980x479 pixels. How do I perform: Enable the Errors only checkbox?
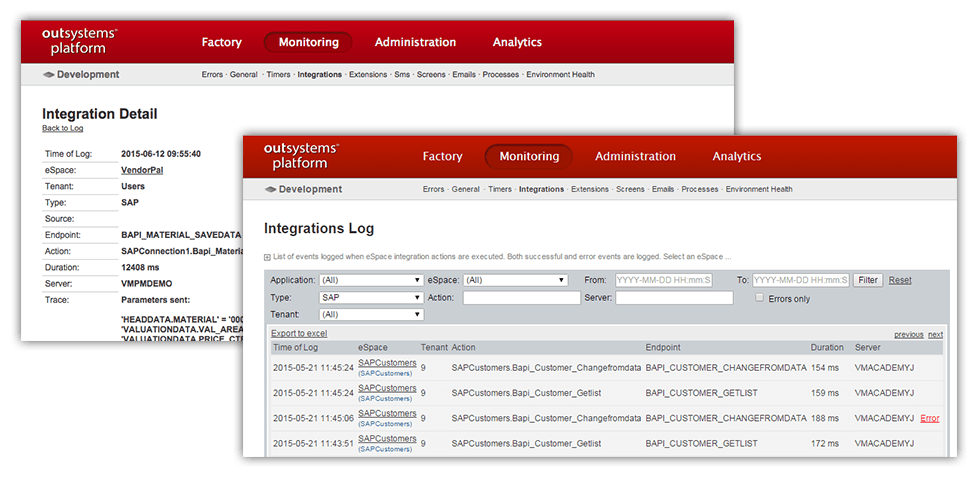(760, 298)
